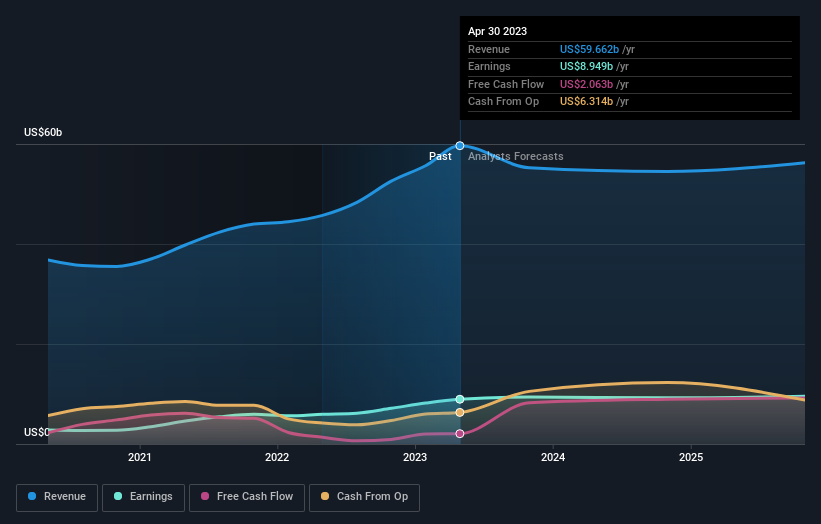Click the US$60b y-axis label

coord(43,132)
